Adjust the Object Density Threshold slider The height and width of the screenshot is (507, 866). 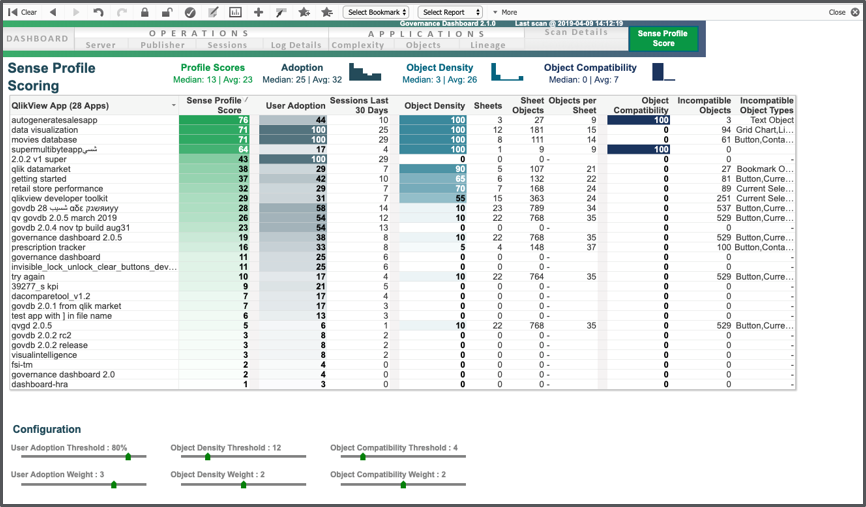coord(208,457)
